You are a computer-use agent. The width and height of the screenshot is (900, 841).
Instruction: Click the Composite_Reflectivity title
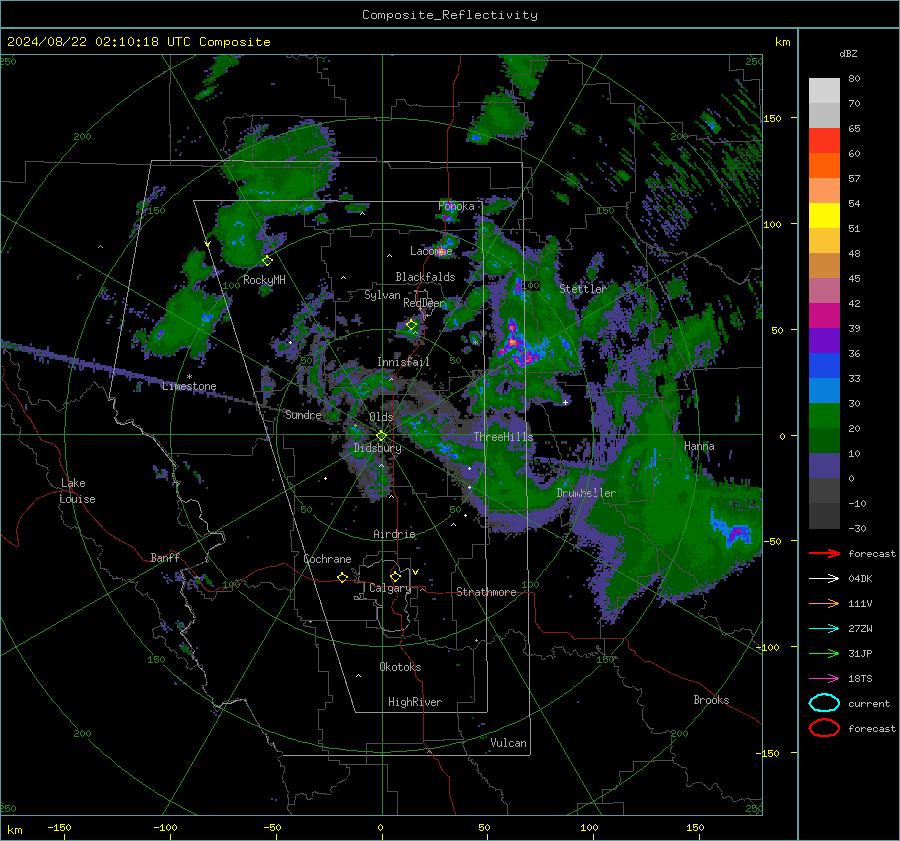450,15
